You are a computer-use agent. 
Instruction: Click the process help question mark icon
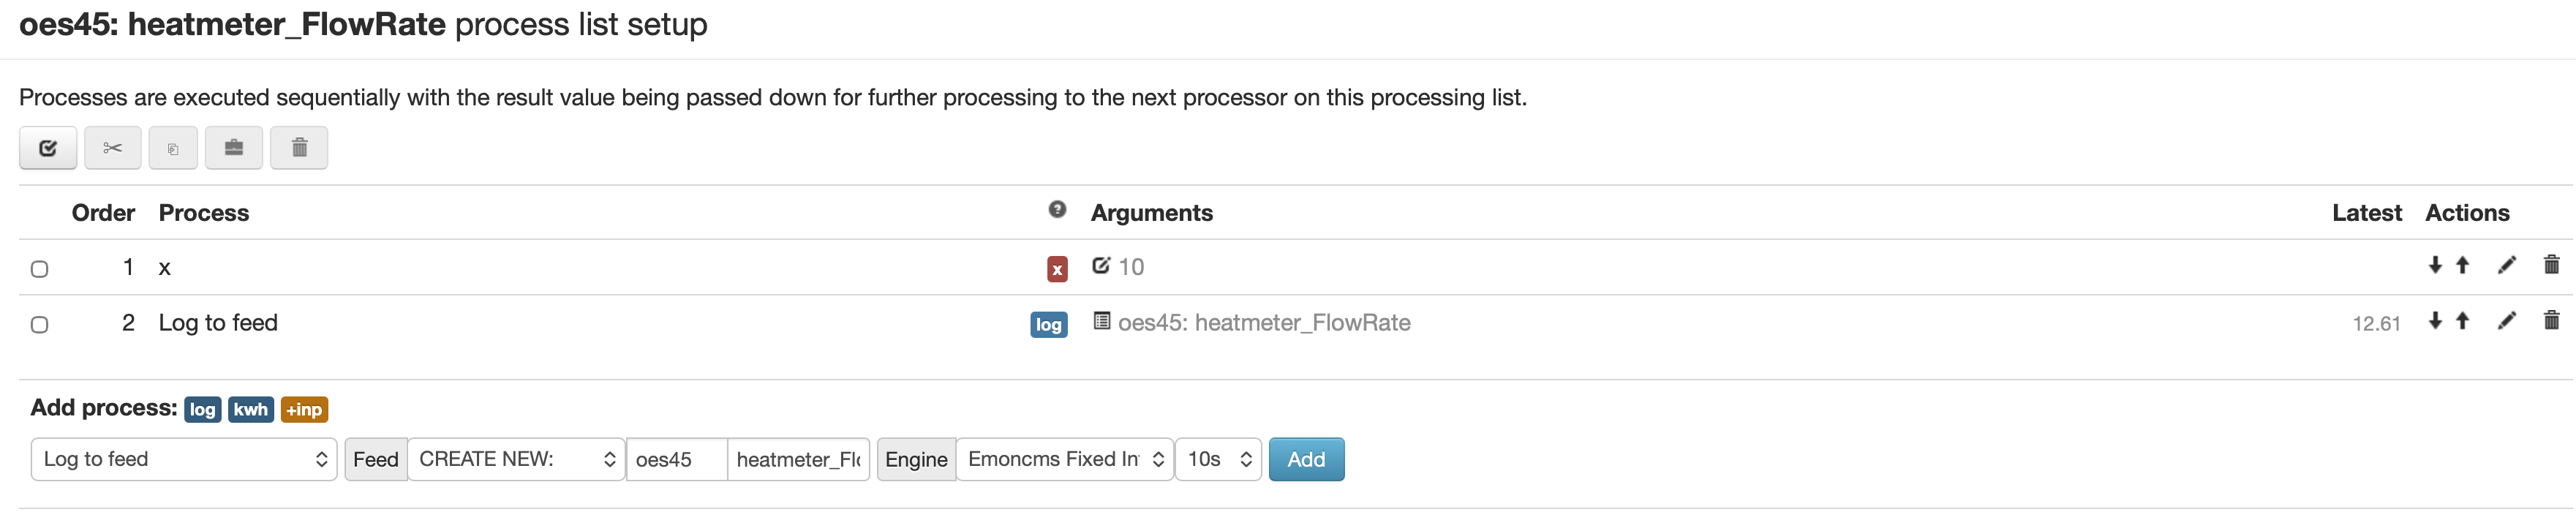[x=1056, y=210]
